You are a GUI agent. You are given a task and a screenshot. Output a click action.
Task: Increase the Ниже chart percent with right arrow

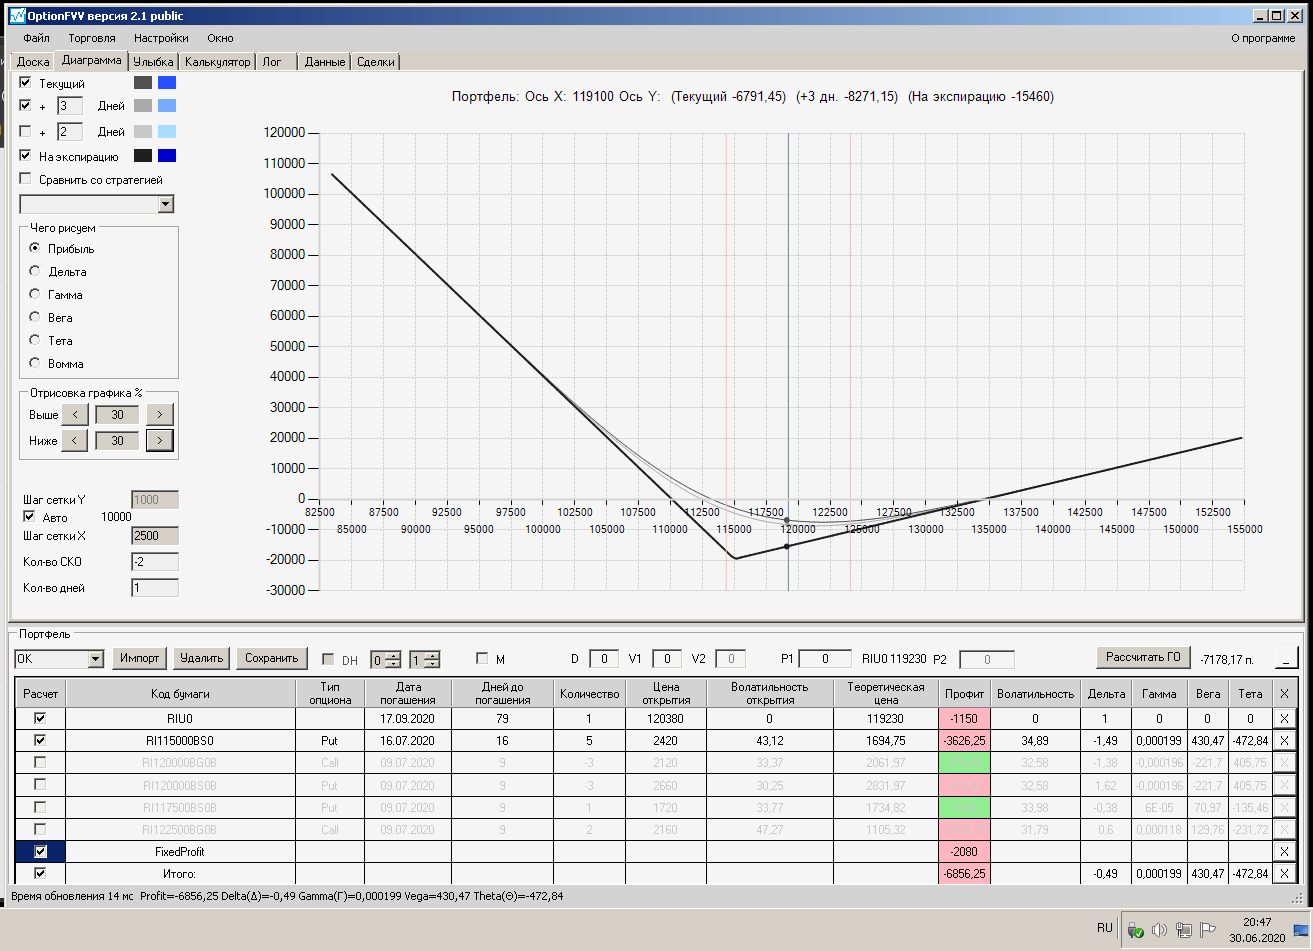click(160, 440)
